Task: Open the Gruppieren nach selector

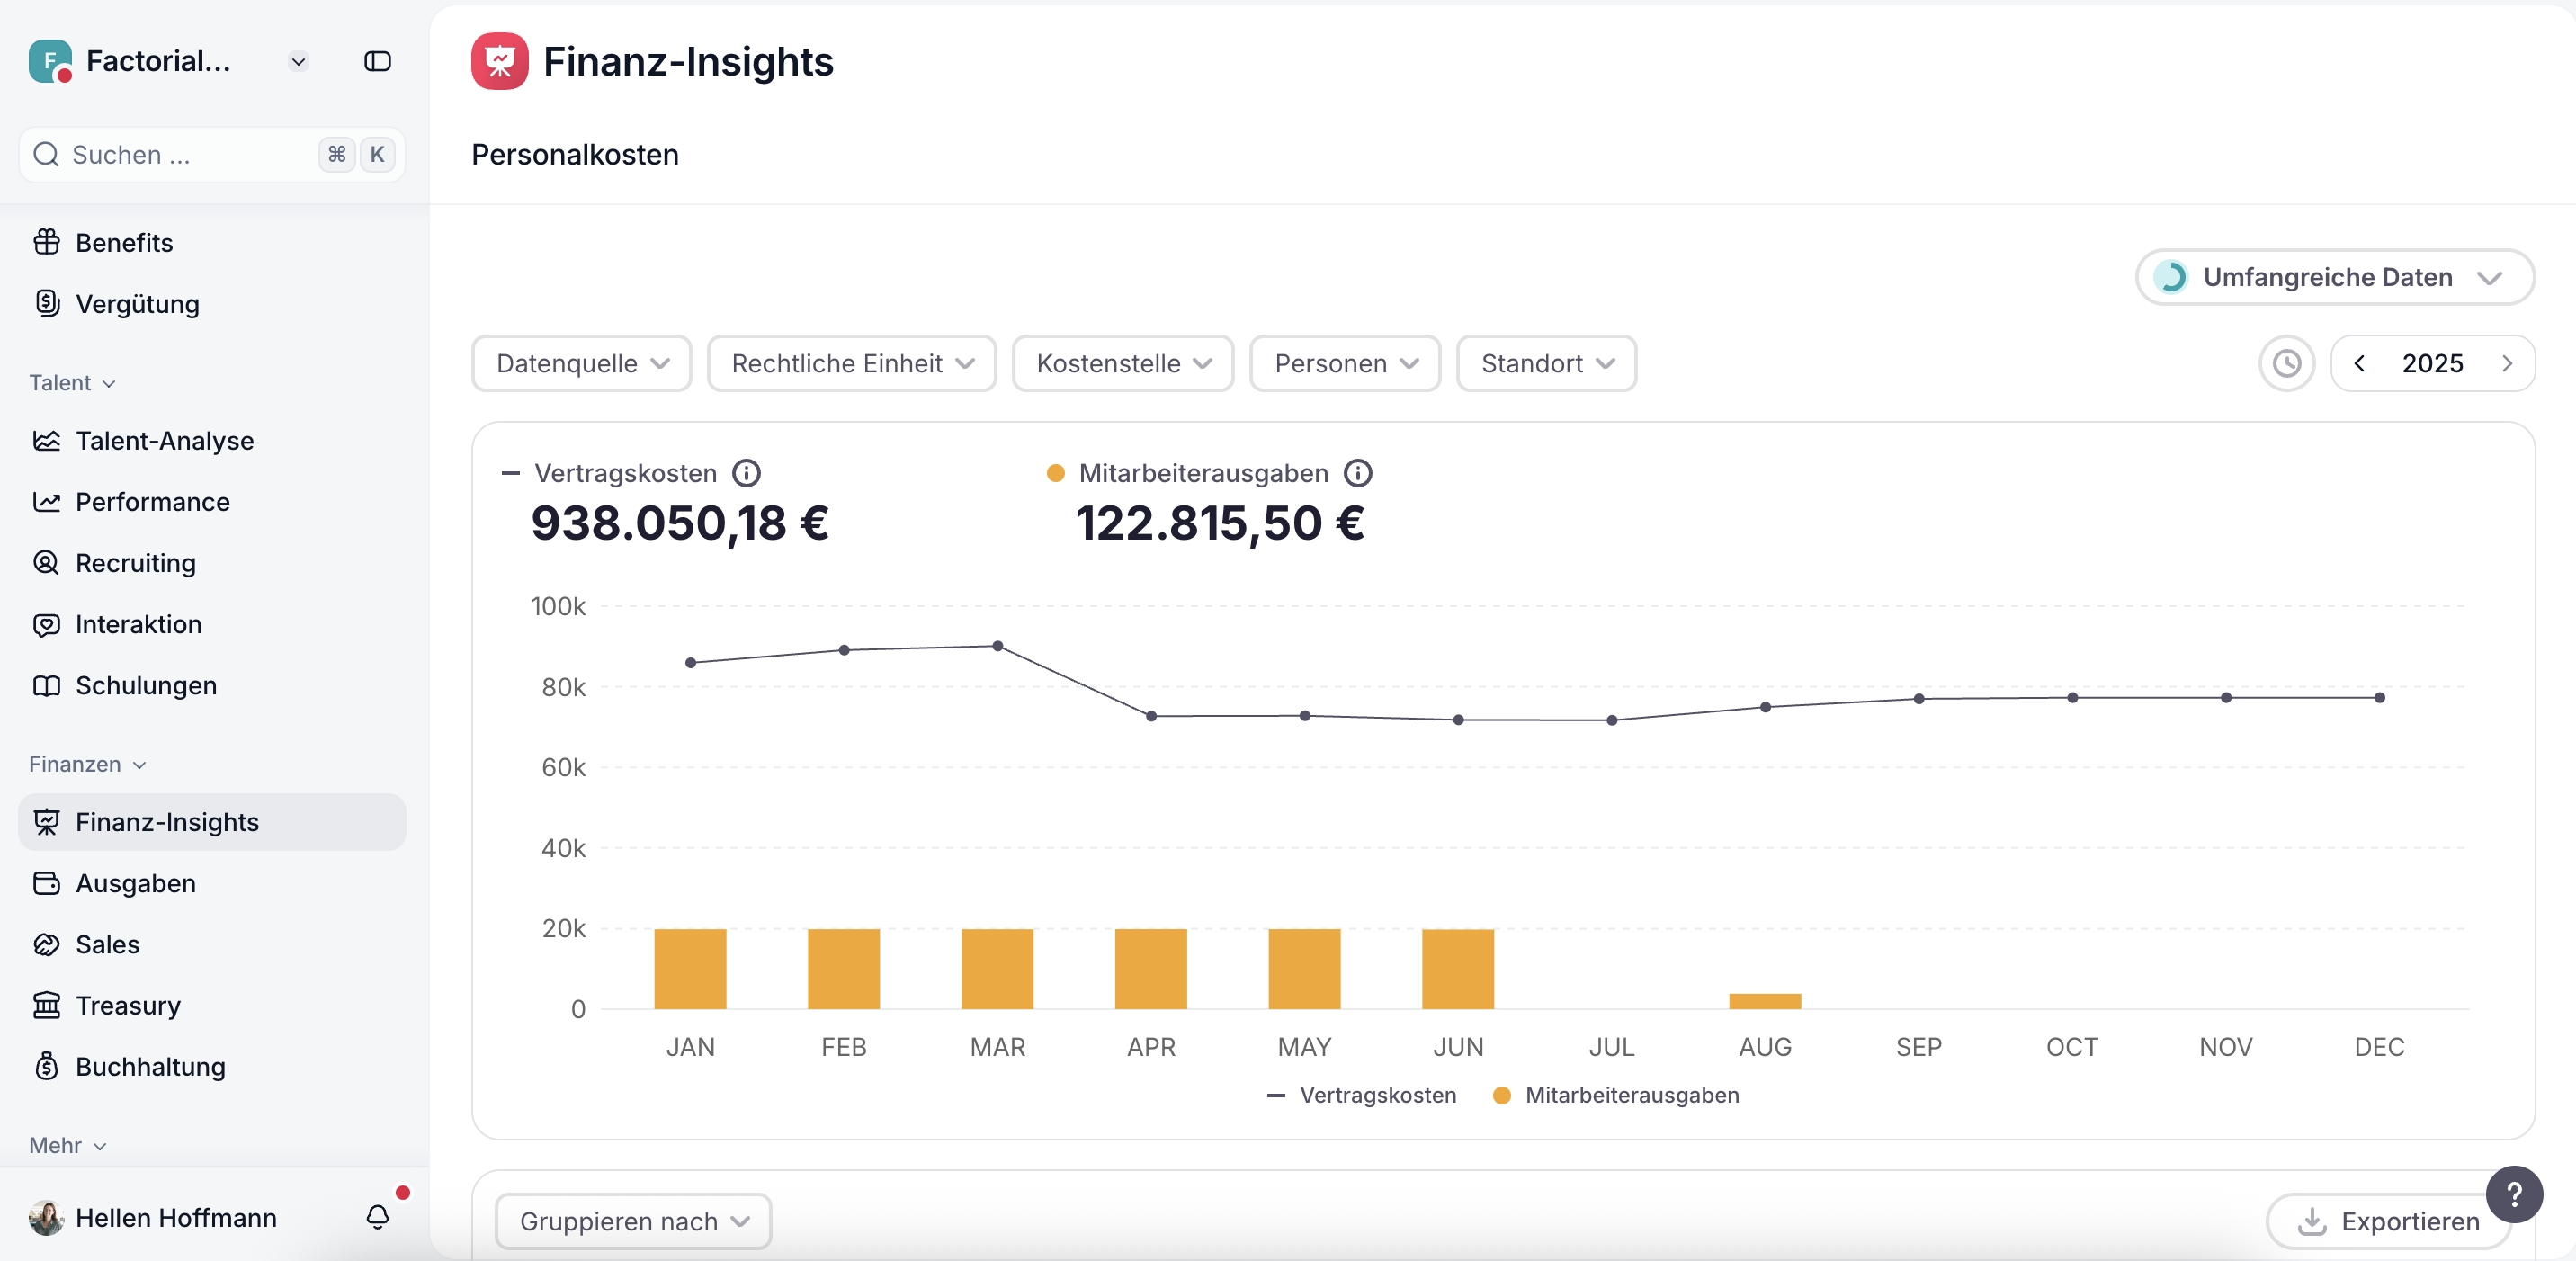Action: click(633, 1221)
